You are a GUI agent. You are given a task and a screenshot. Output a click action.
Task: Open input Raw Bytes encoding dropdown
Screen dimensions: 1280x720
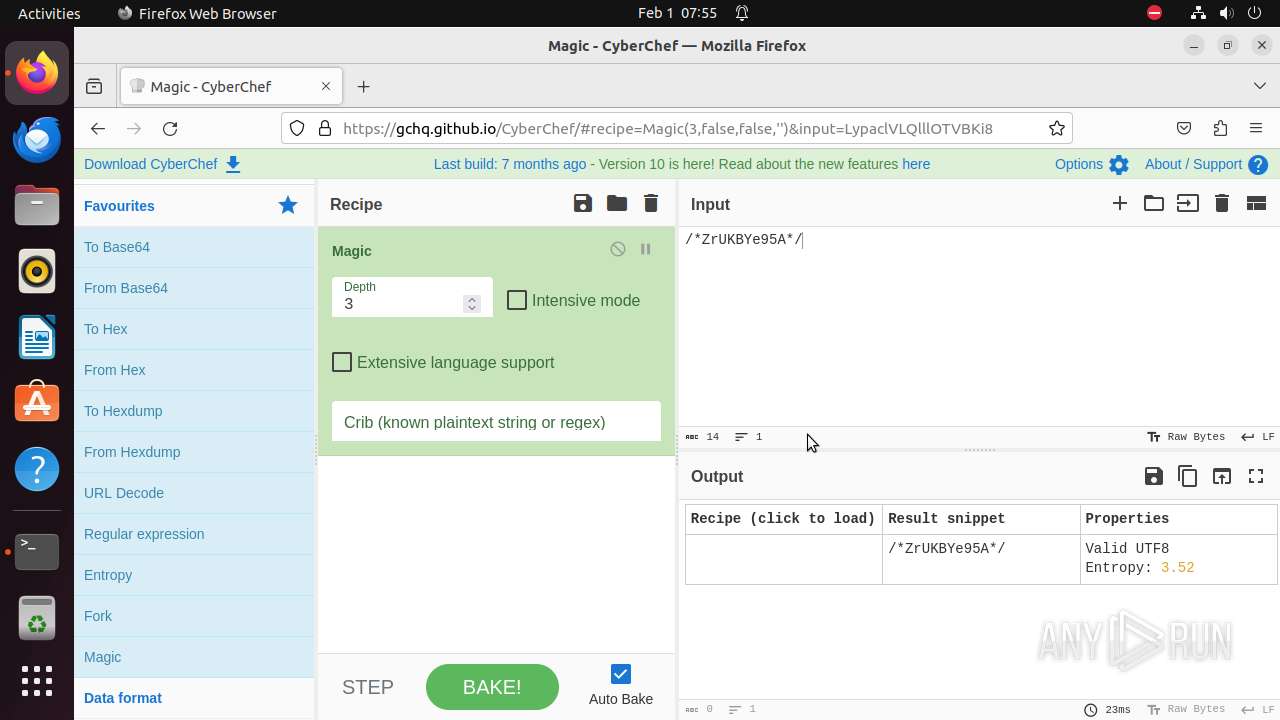(x=1186, y=437)
